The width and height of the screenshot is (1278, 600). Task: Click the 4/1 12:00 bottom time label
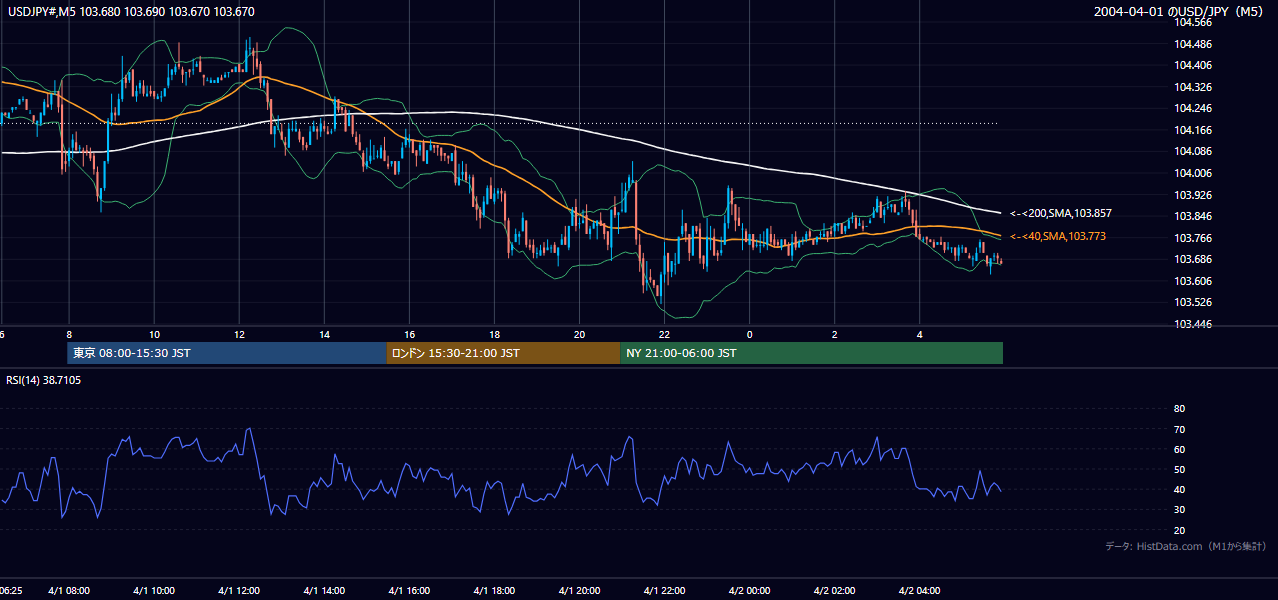pyautogui.click(x=239, y=590)
